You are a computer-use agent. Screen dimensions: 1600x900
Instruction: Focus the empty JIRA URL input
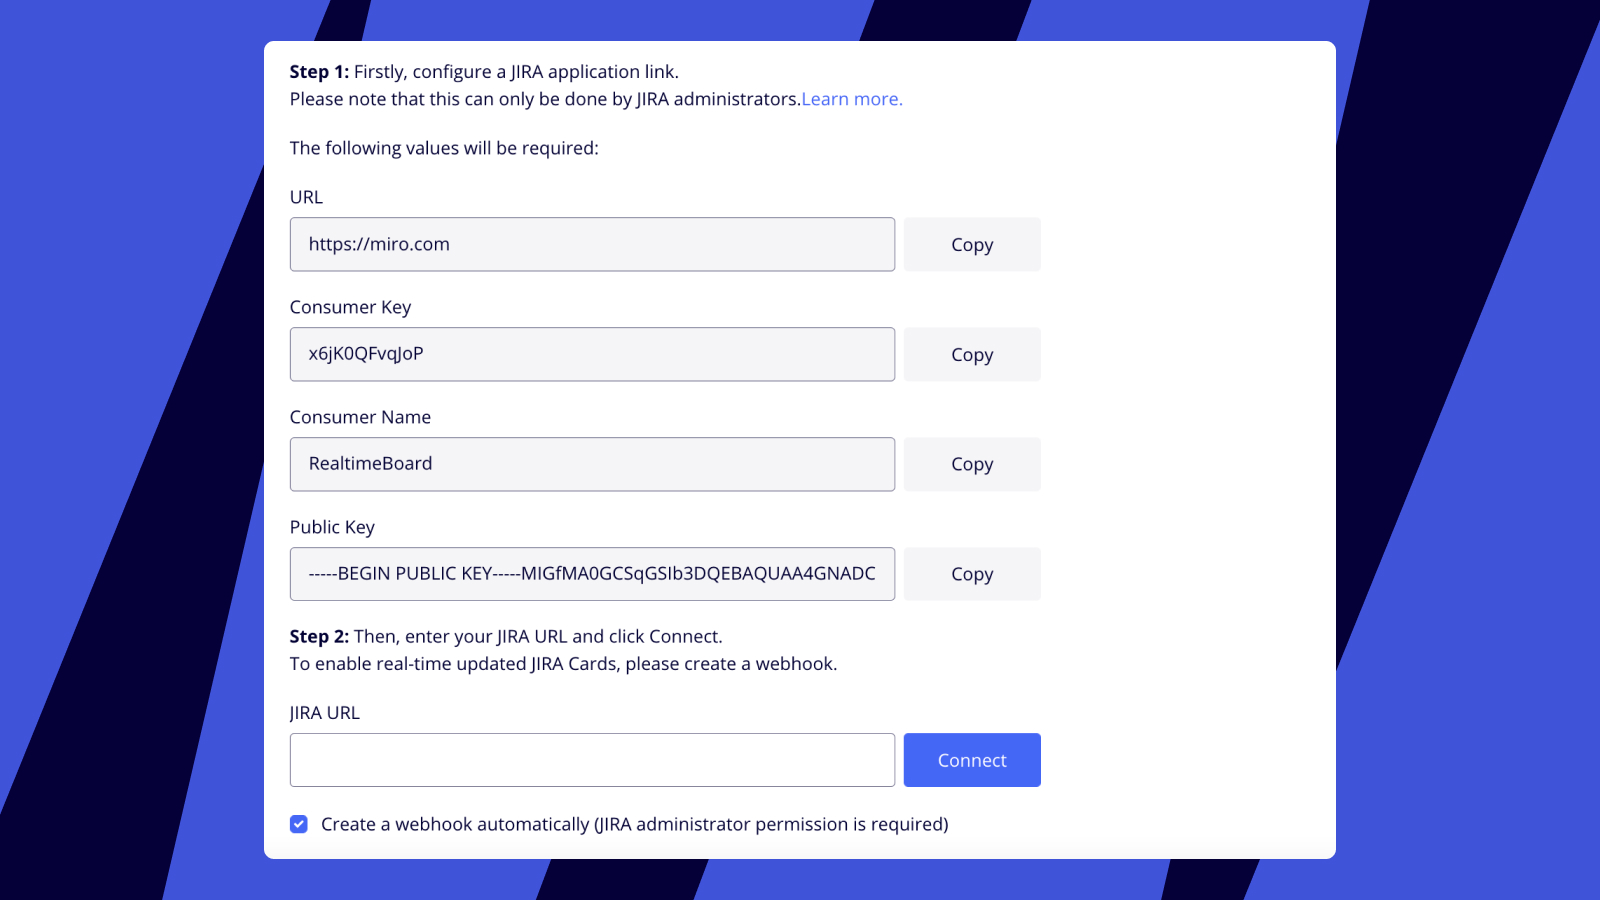click(592, 760)
